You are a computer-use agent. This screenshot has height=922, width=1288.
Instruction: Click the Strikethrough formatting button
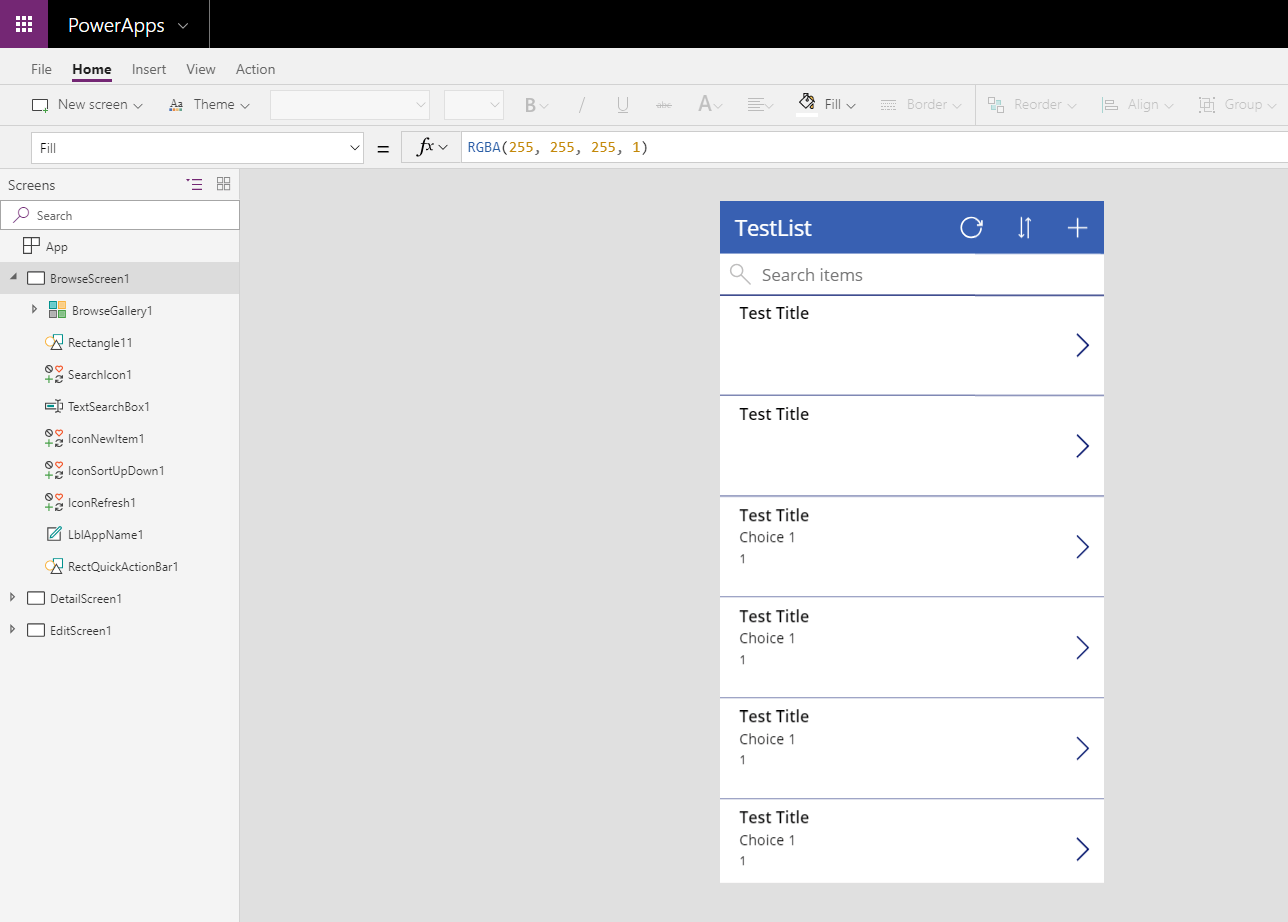click(664, 105)
